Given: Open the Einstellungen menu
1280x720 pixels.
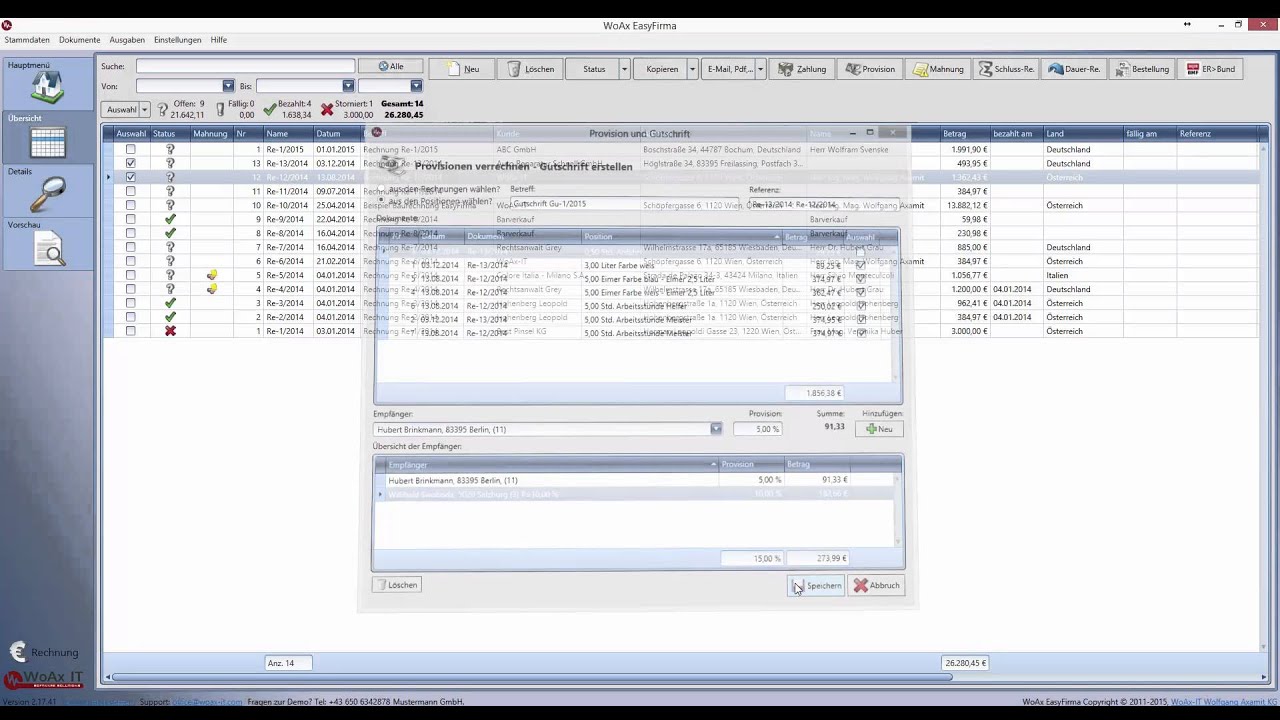Looking at the screenshot, I should pos(177,40).
